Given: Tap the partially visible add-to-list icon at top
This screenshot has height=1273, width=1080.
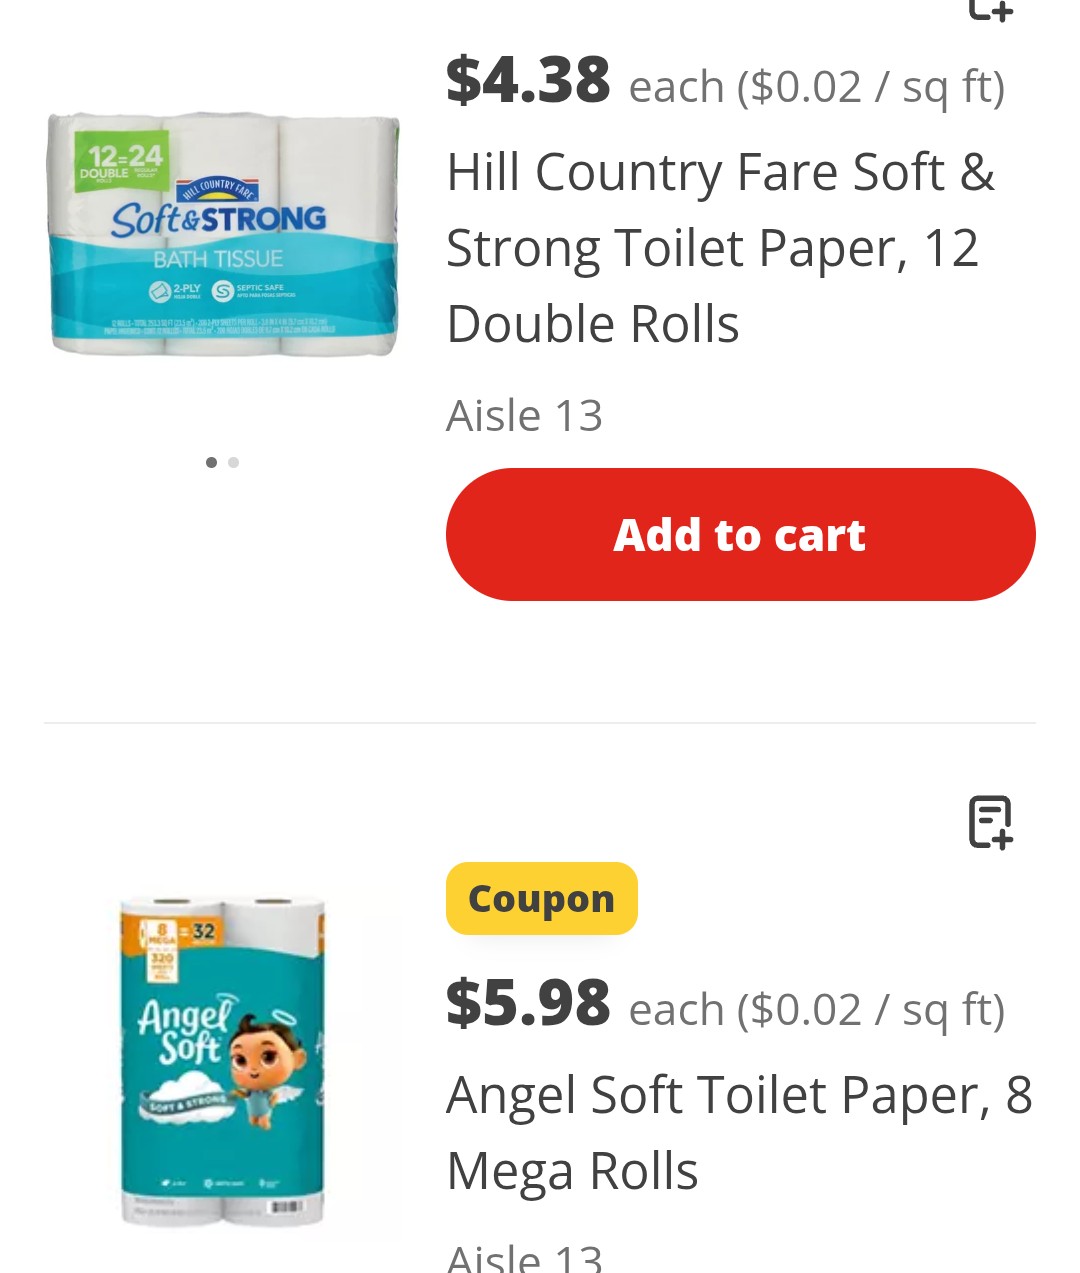Looking at the screenshot, I should pyautogui.click(x=990, y=10).
